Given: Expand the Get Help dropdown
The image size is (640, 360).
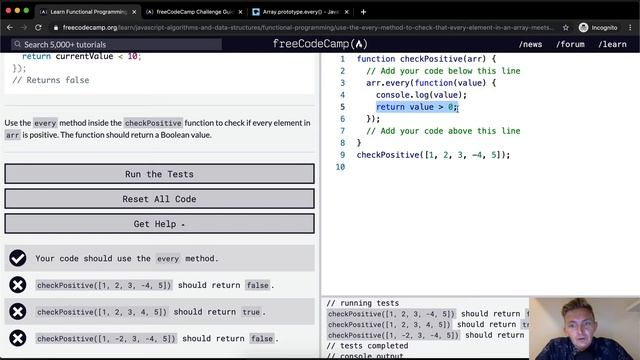Looking at the screenshot, I should pyautogui.click(x=159, y=224).
